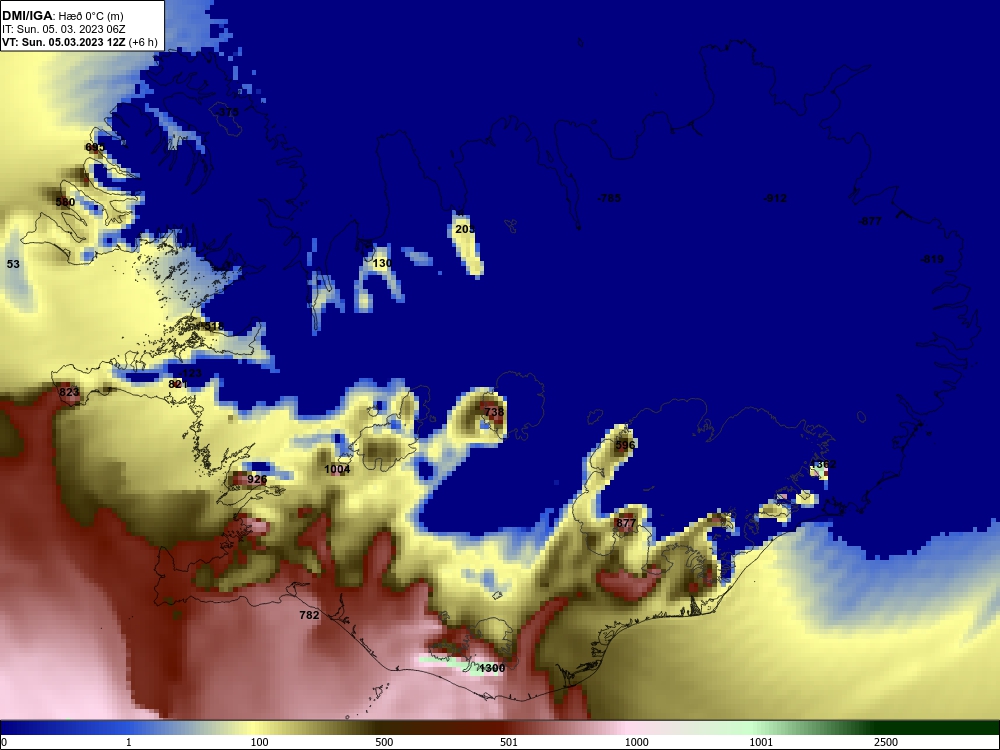Click the legend label 1

click(x=129, y=742)
